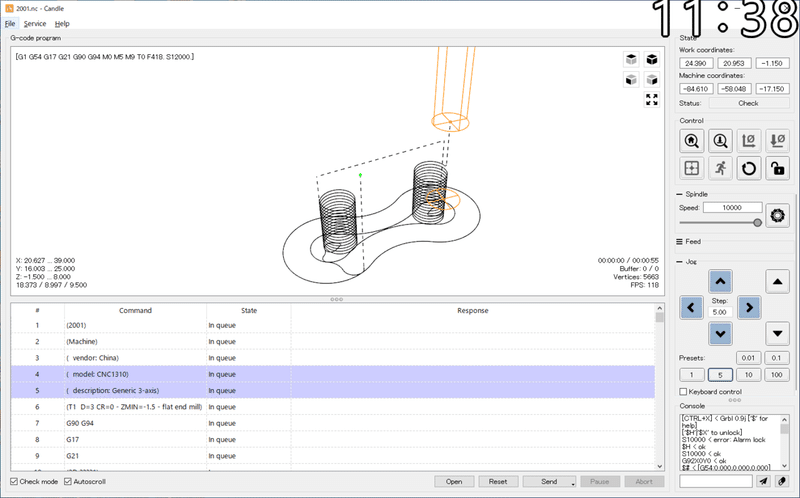Clear console with eraser icon
This screenshot has height=498, width=800.
click(x=782, y=481)
